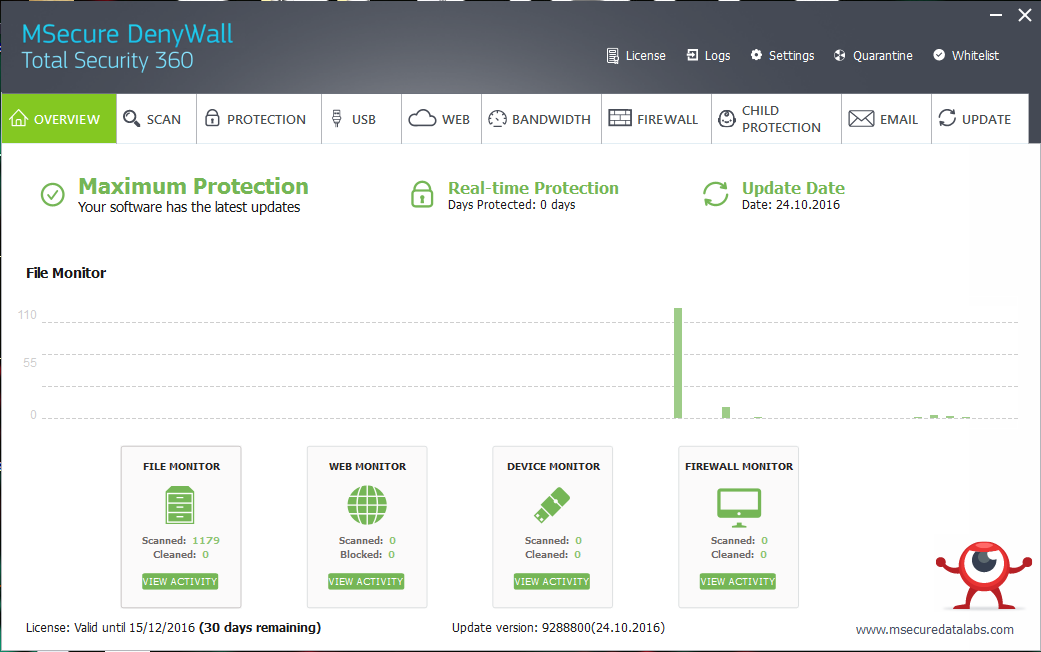Go to the Email tab

pyautogui.click(x=886, y=119)
